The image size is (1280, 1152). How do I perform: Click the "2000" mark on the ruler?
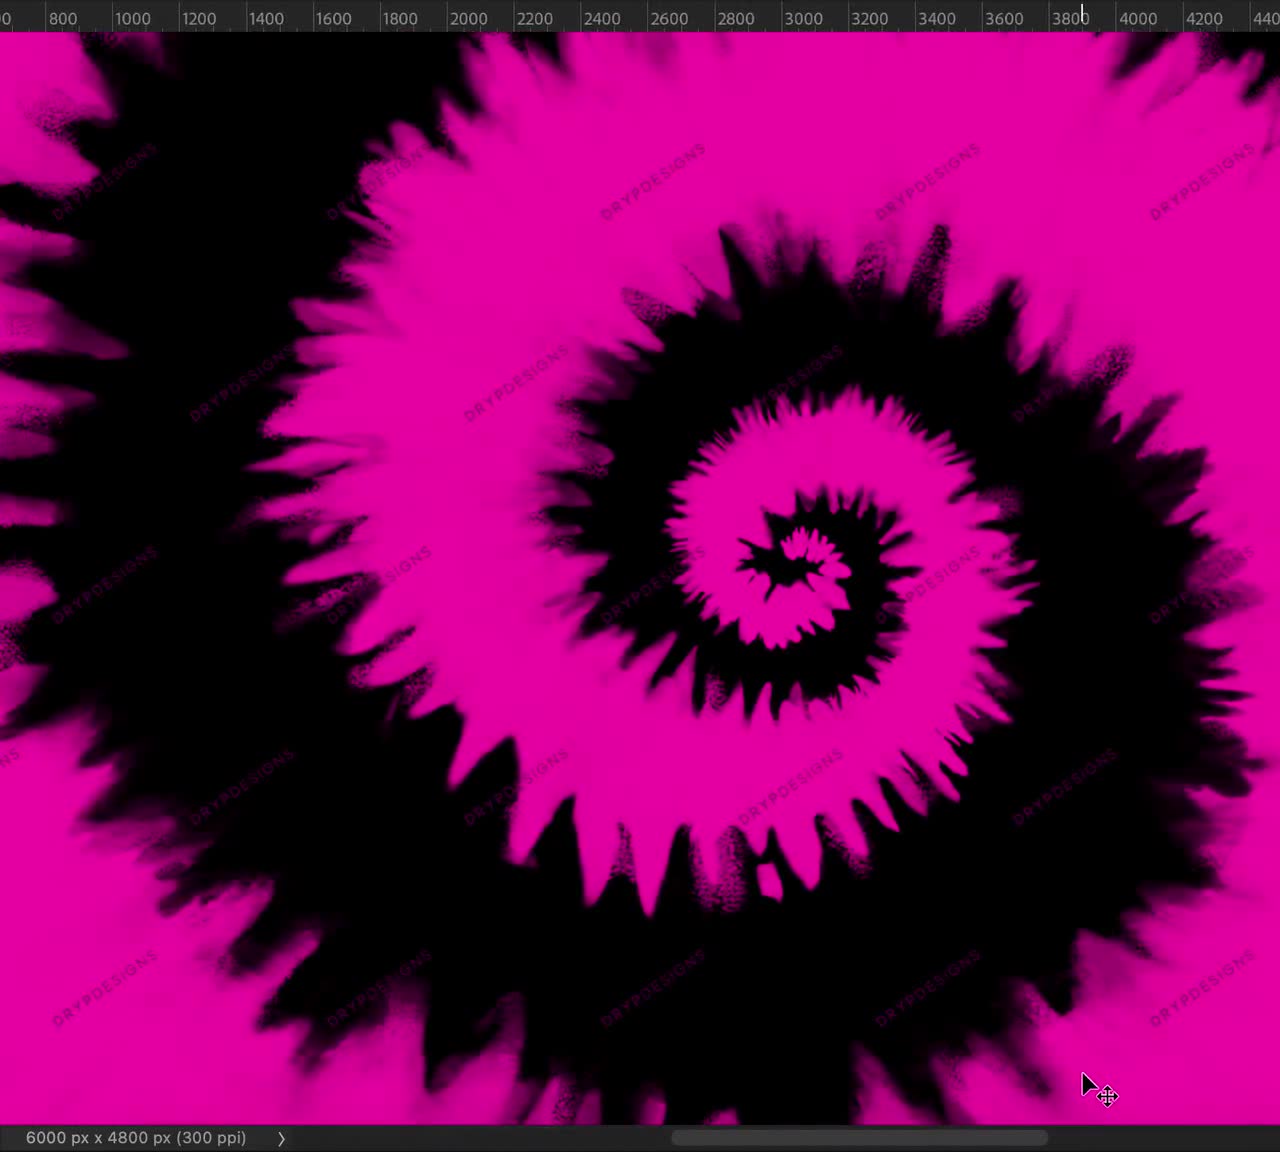click(468, 19)
